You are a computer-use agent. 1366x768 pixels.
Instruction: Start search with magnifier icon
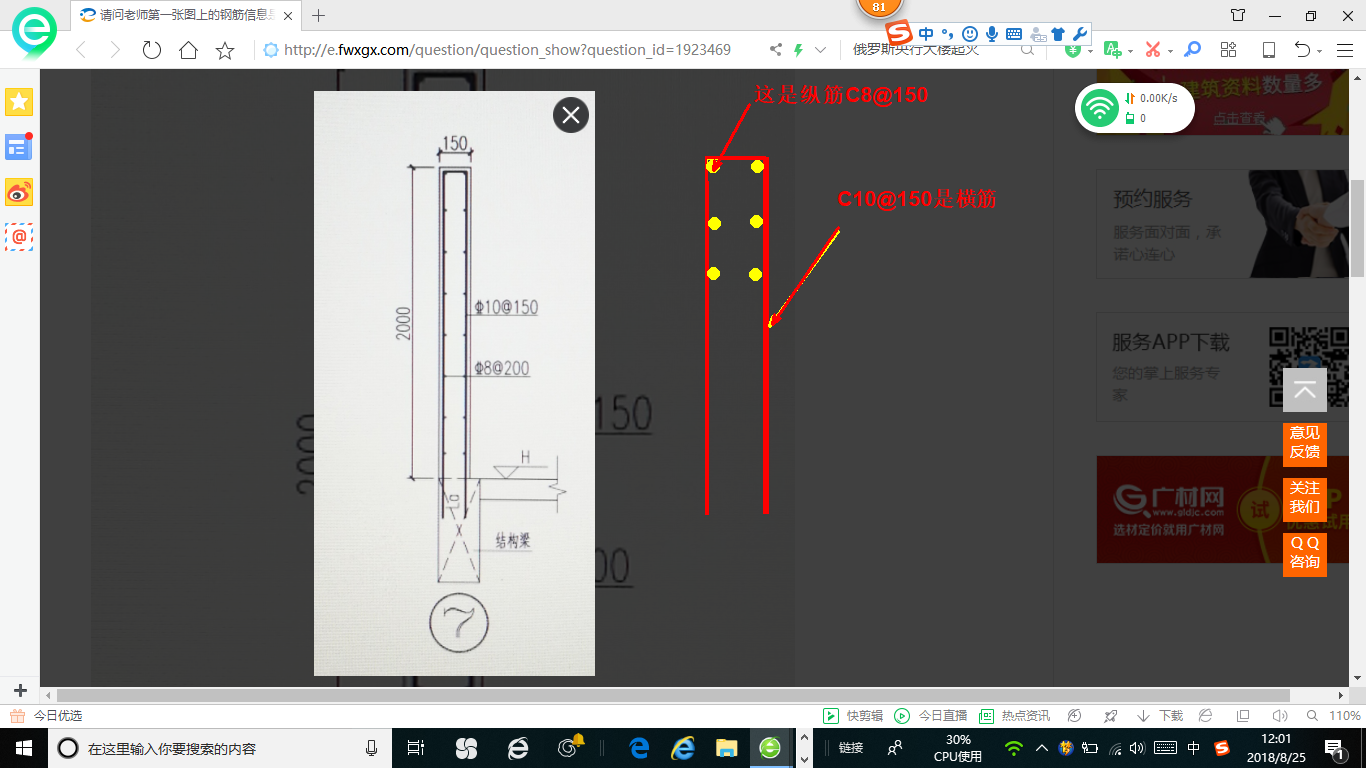pos(1027,50)
